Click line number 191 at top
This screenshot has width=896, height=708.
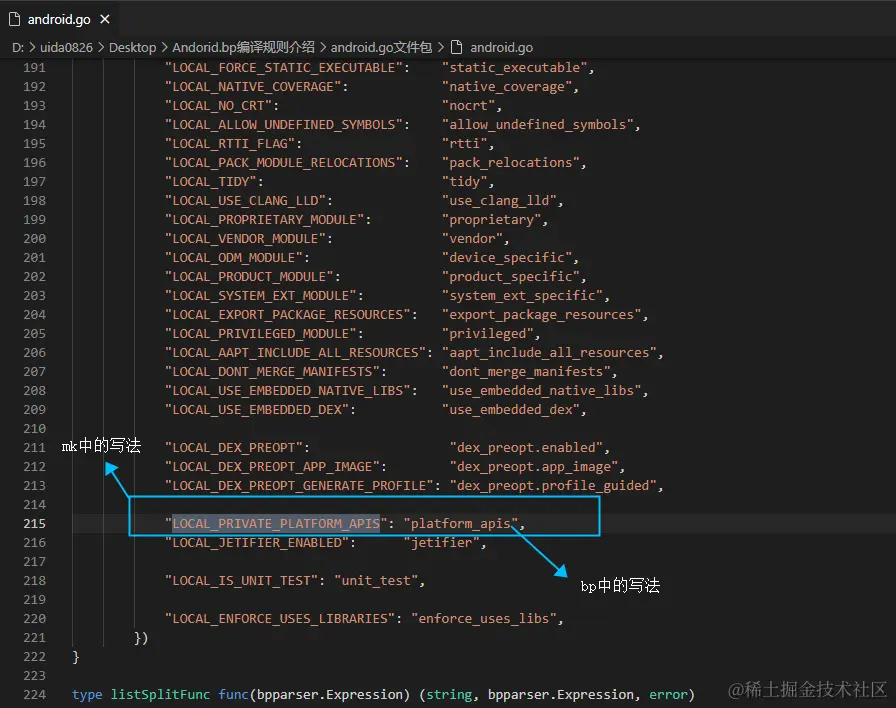(35, 67)
